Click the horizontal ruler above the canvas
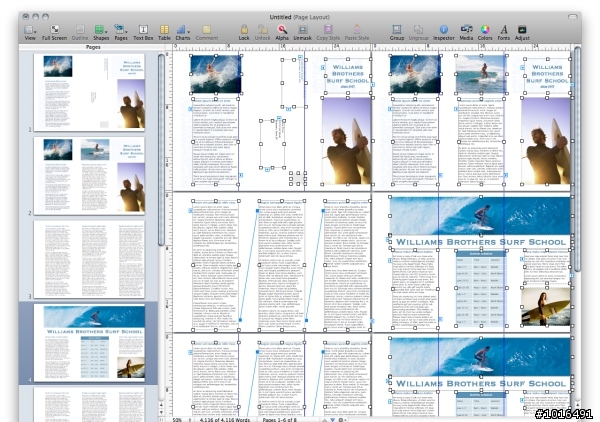600x422 pixels. click(x=371, y=47)
